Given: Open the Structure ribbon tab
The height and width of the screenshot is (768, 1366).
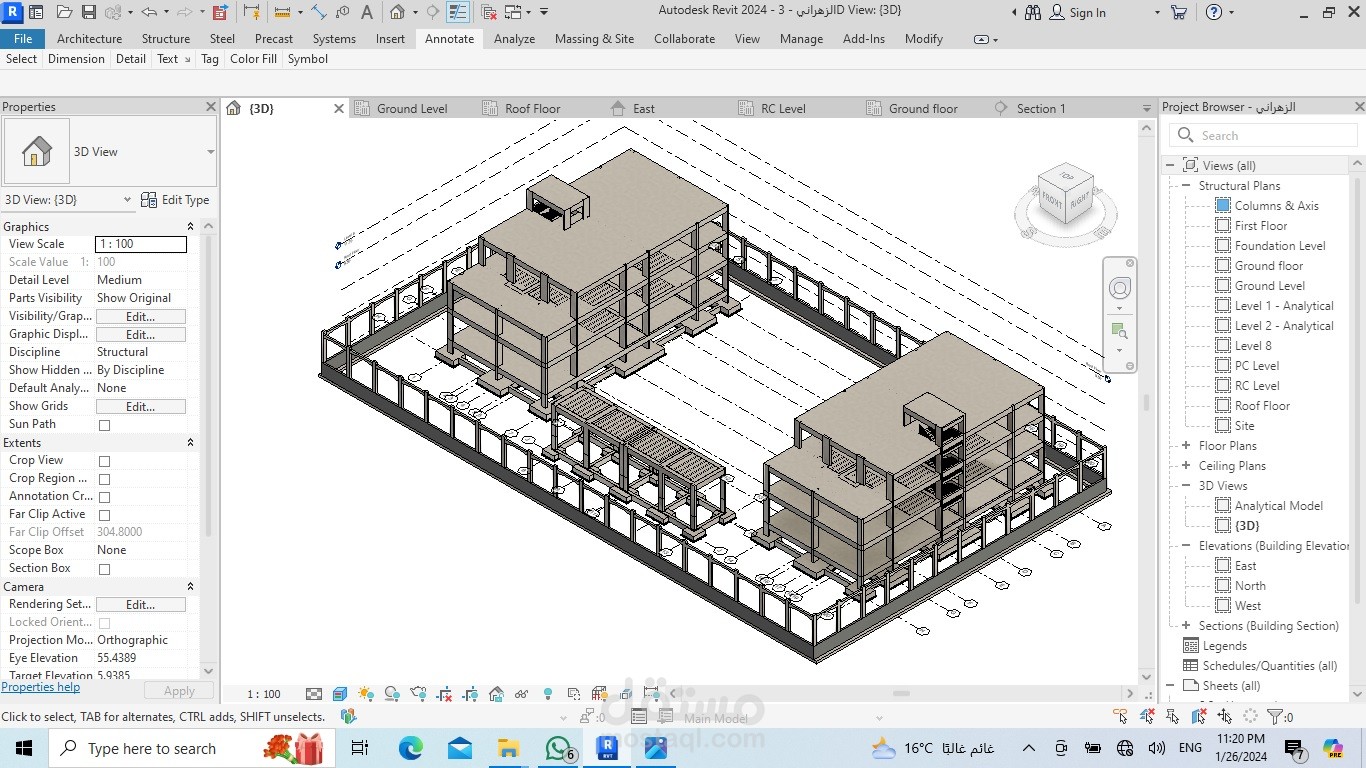Looking at the screenshot, I should click(x=165, y=39).
